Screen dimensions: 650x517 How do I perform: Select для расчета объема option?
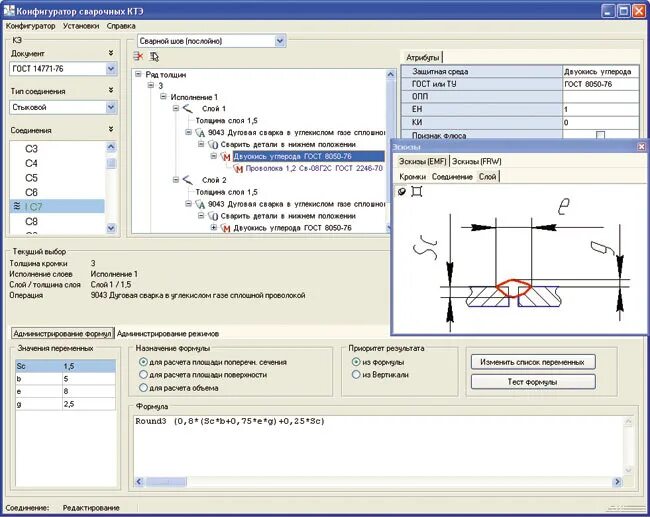click(143, 388)
